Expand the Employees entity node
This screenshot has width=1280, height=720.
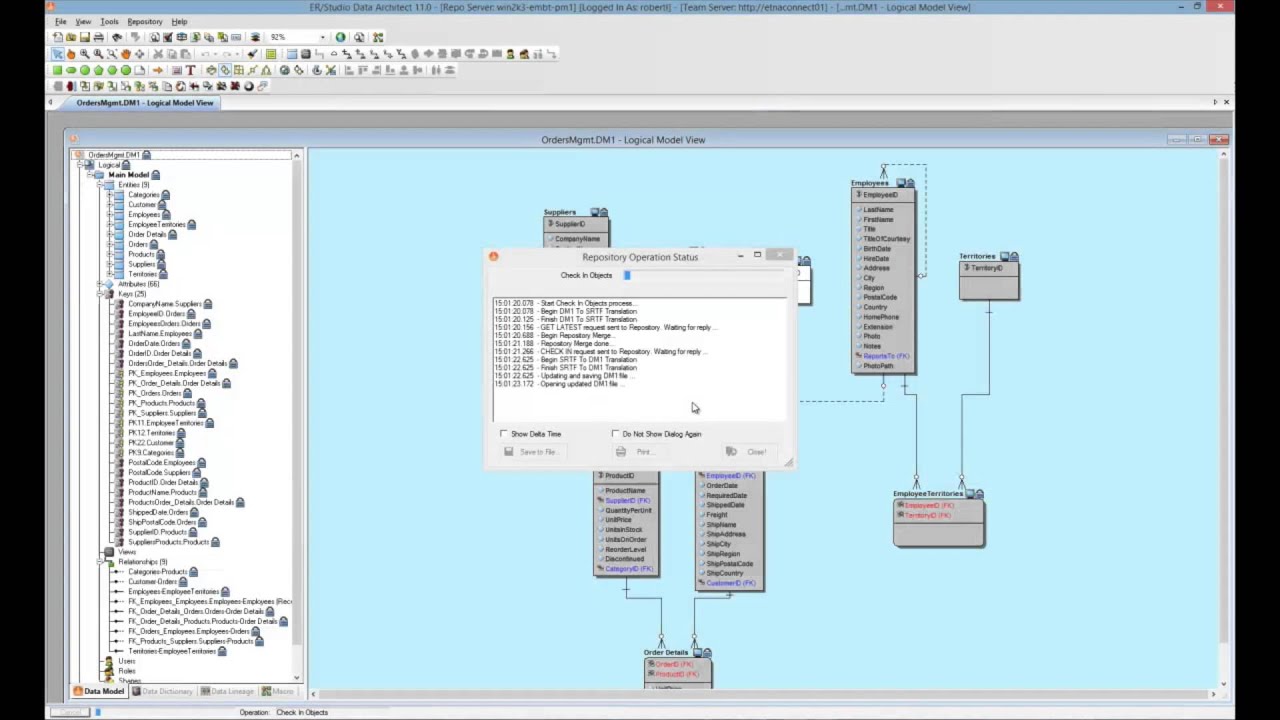coord(109,215)
